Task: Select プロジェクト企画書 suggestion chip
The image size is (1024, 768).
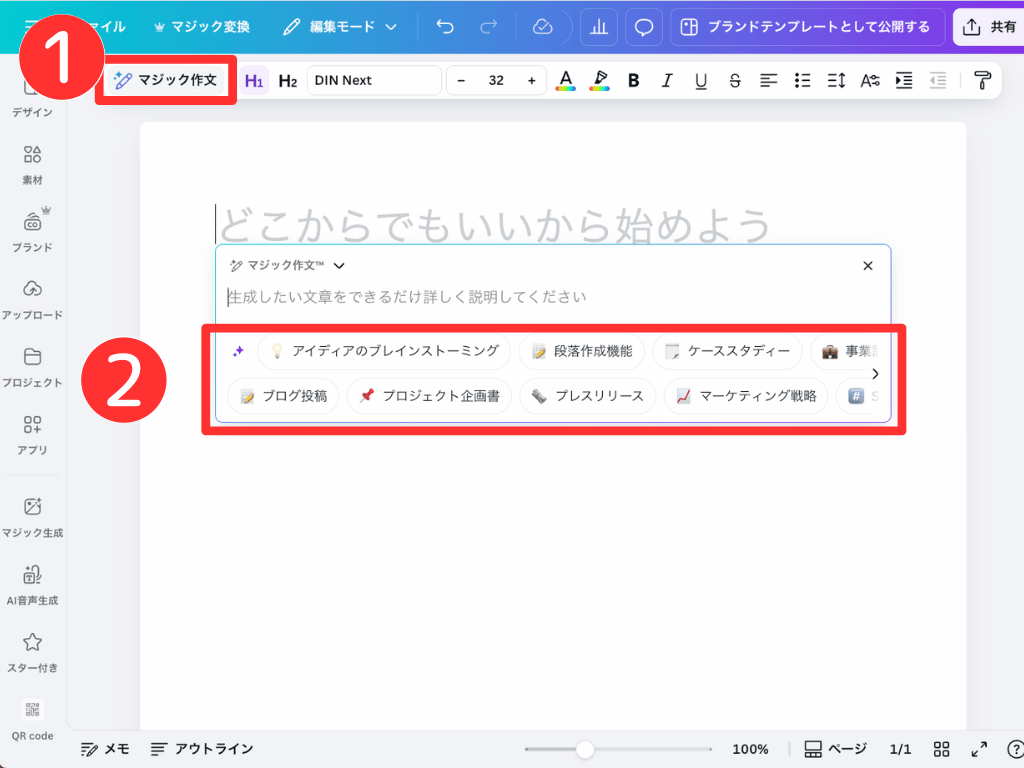Action: (x=429, y=396)
